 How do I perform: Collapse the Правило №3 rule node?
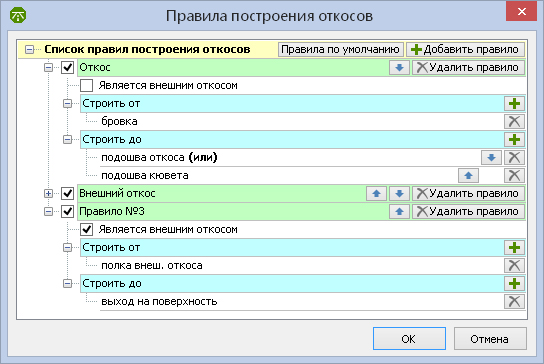point(49,211)
